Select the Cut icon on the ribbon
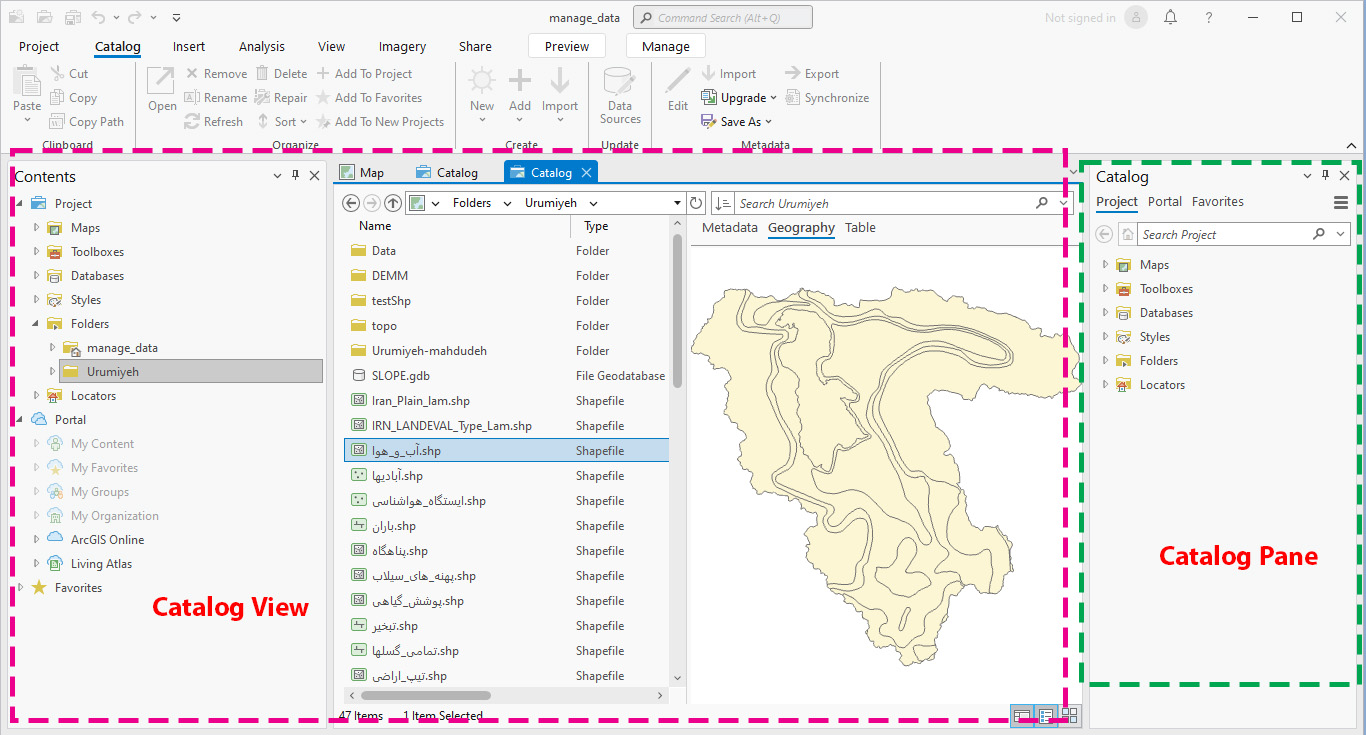The height and width of the screenshot is (735, 1366). pyautogui.click(x=57, y=72)
